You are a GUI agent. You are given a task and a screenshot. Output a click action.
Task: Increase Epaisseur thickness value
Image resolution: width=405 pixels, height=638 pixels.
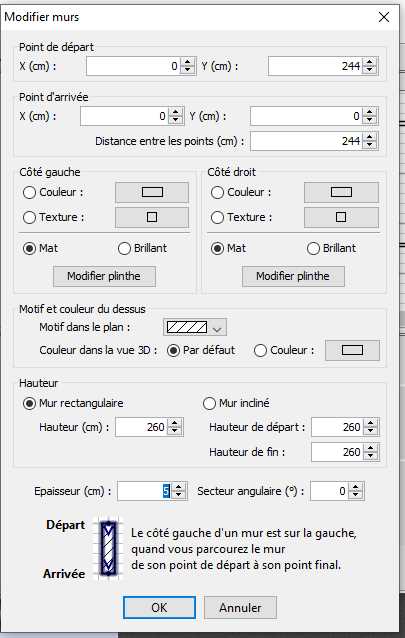click(178, 487)
